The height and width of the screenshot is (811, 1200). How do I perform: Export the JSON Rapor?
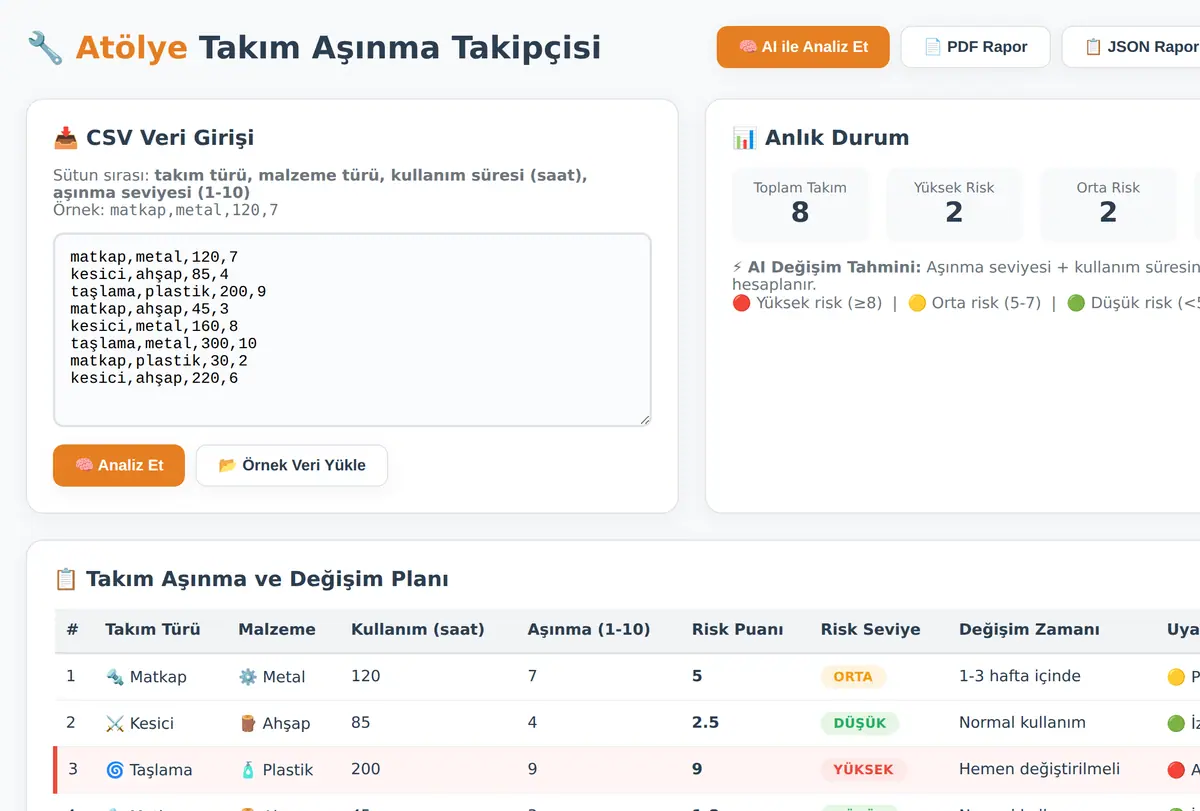1131,47
